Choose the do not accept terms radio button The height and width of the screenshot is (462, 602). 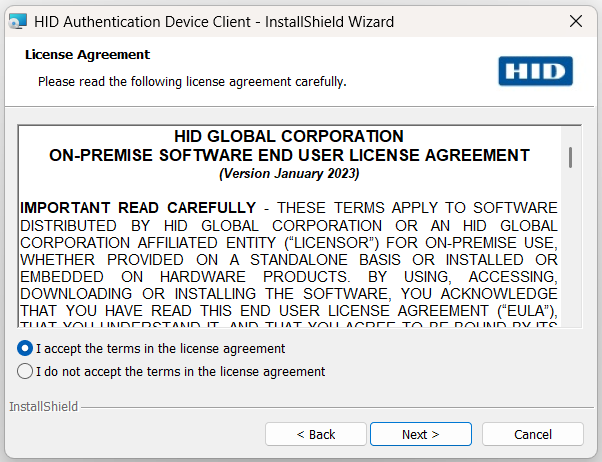click(x=25, y=371)
